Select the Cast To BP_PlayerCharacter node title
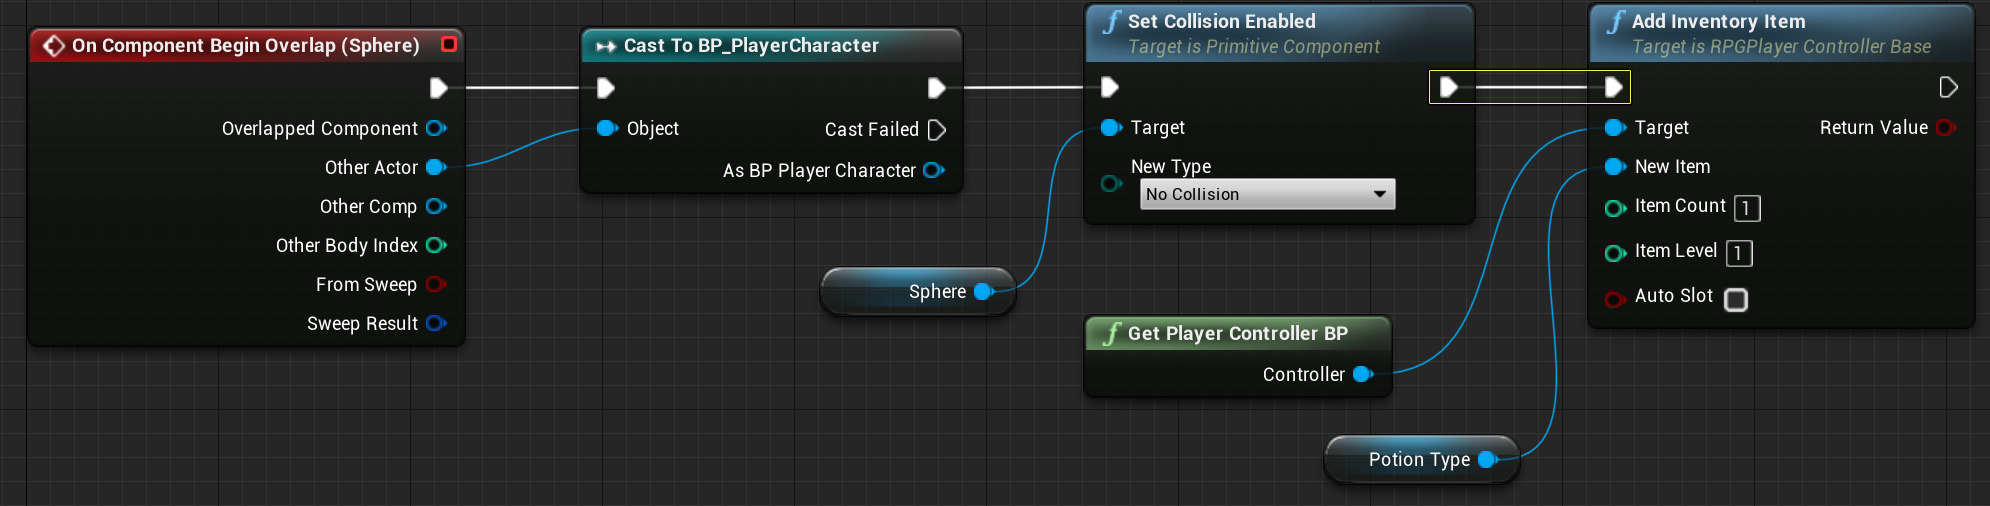 coord(751,45)
